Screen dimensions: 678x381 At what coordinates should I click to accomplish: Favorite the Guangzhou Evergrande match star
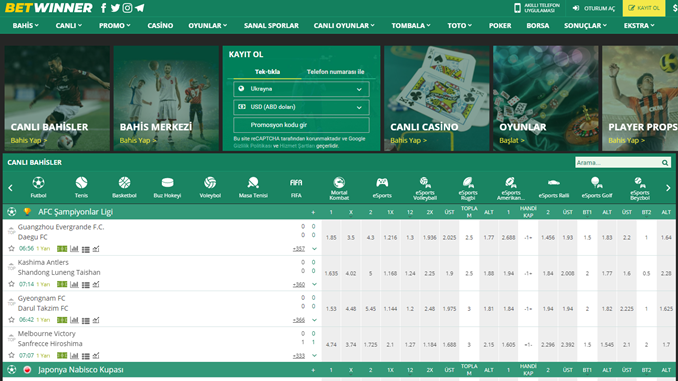pyautogui.click(x=11, y=248)
